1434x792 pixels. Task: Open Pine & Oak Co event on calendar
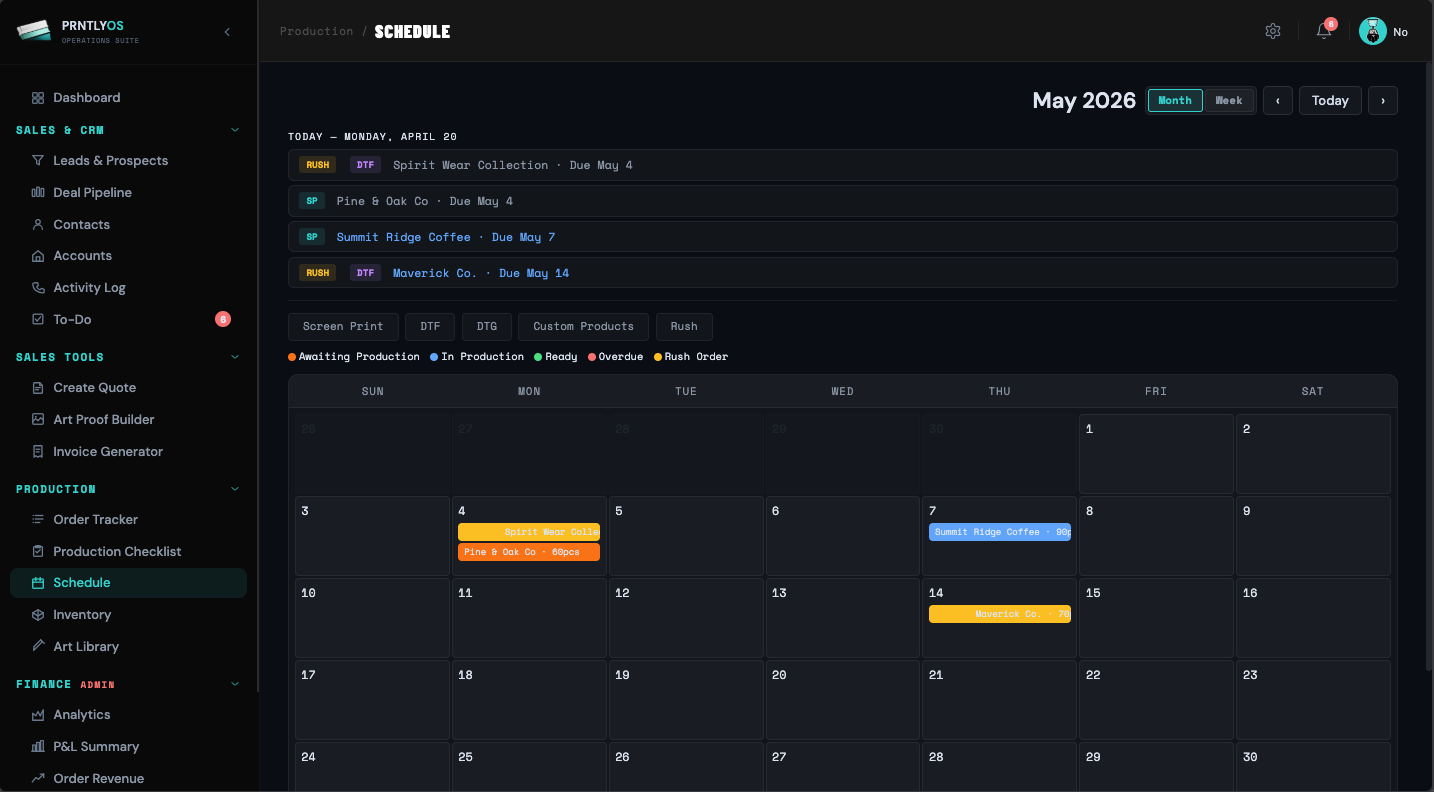pyautogui.click(x=529, y=552)
